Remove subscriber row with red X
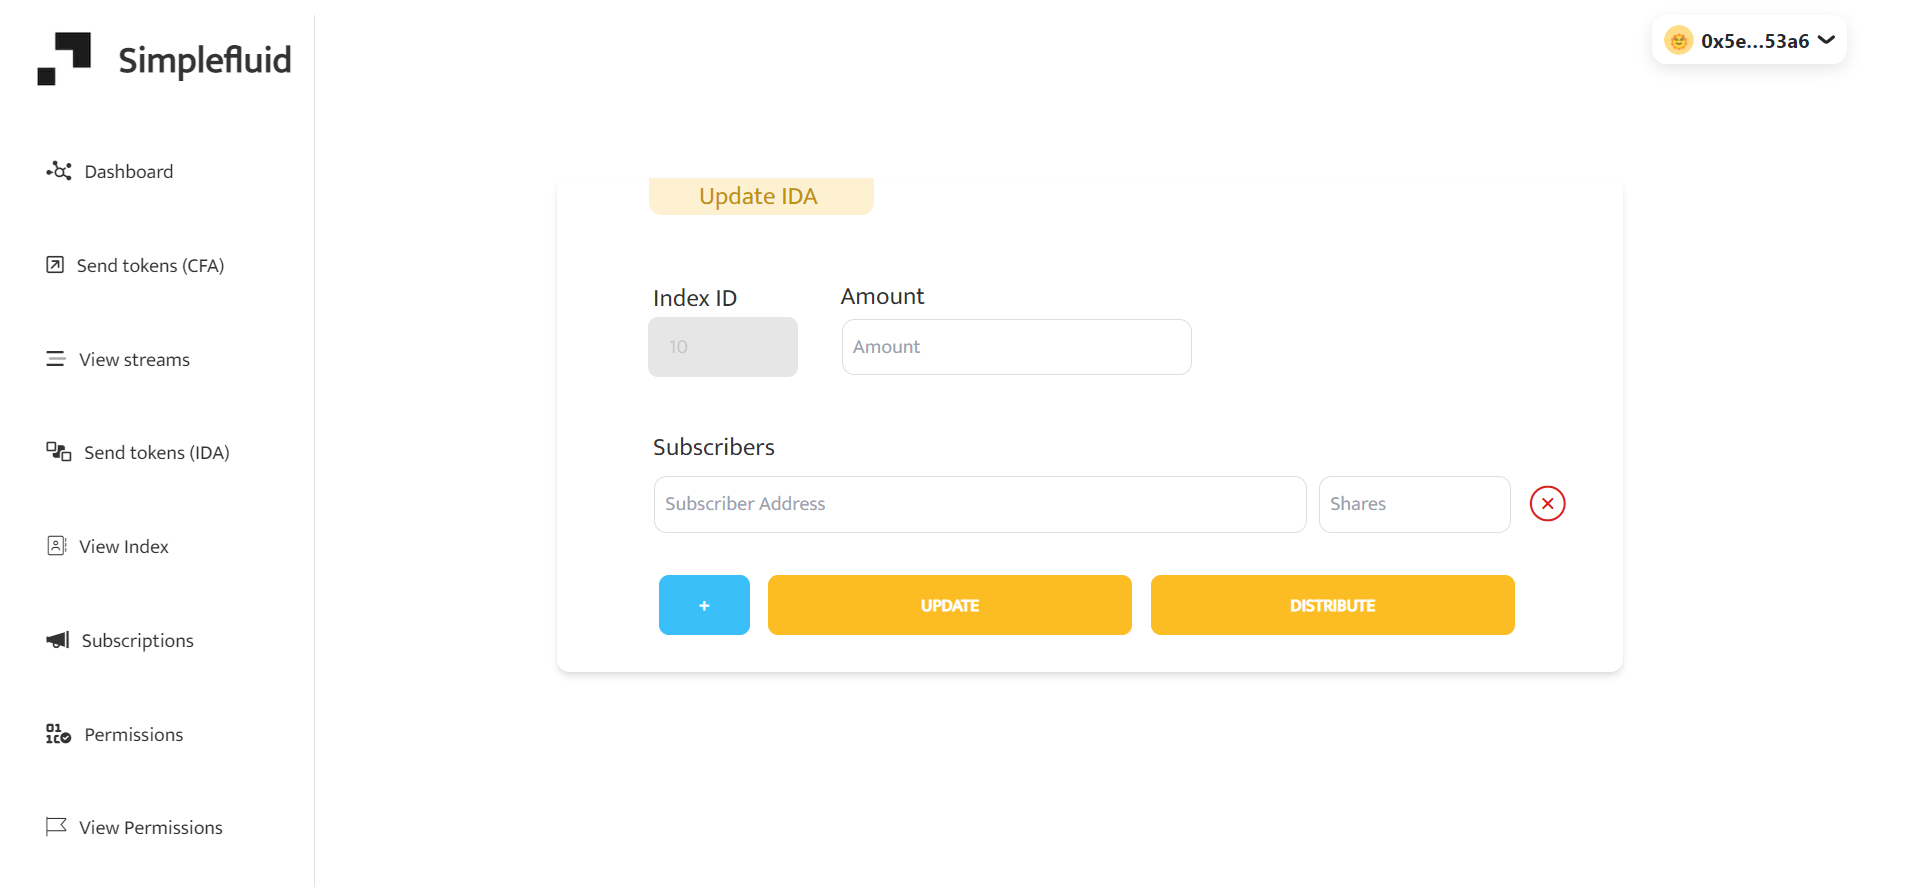Screen dimensions: 1920x887 [x=1547, y=504]
